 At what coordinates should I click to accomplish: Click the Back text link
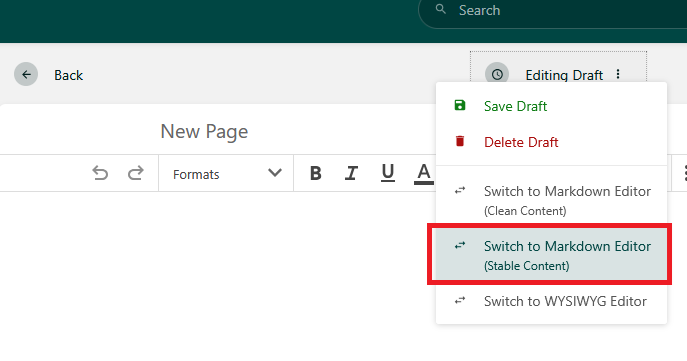coord(68,75)
